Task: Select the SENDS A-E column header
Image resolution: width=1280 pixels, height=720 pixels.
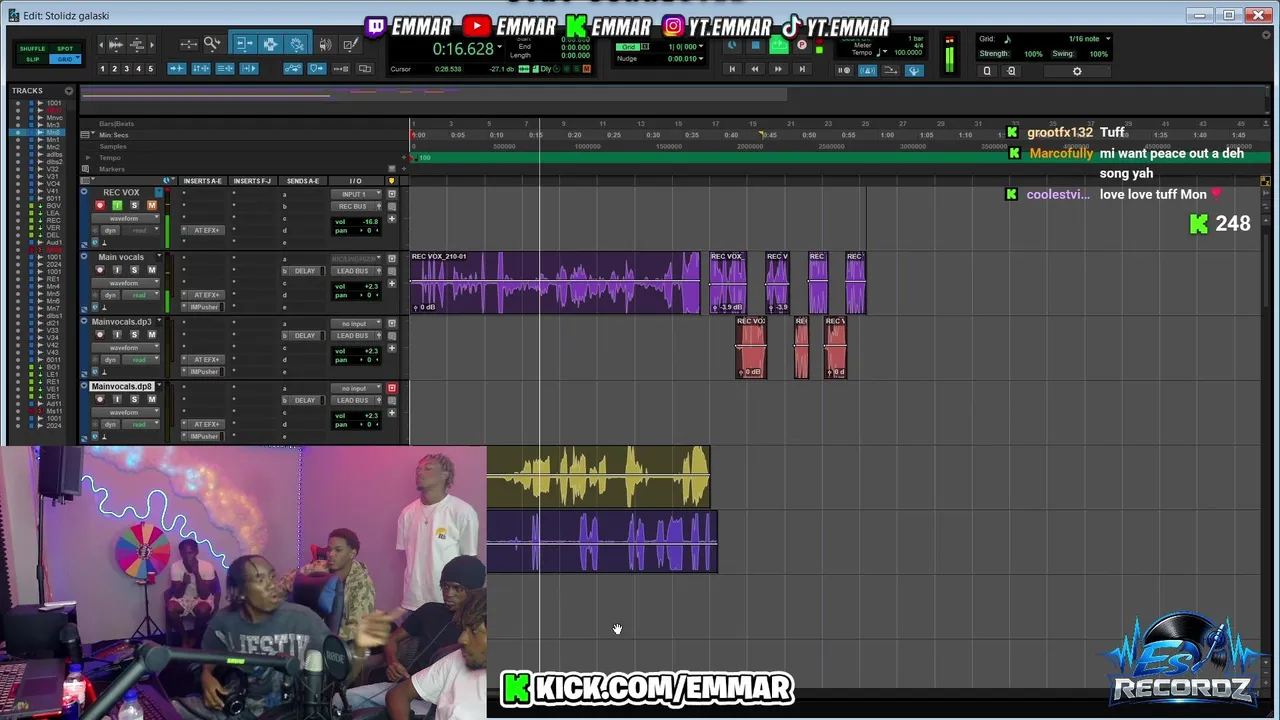Action: click(303, 181)
